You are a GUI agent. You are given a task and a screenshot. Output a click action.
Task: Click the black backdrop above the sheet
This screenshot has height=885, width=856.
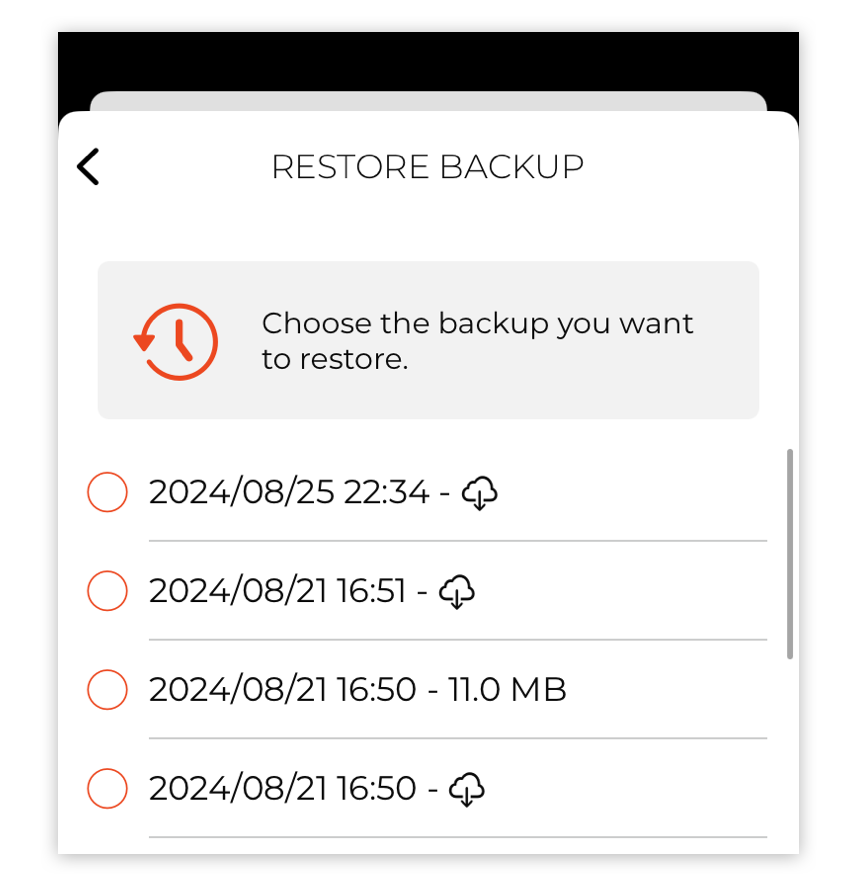428,60
